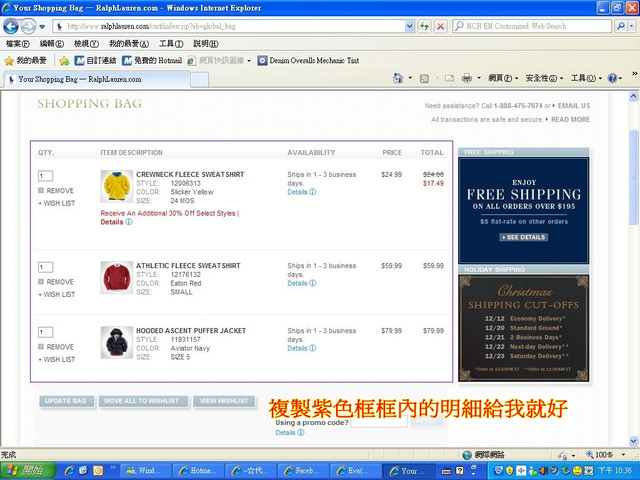640x480 pixels.
Task: Click the page scrollbar up arrow
Action: click(x=633, y=97)
